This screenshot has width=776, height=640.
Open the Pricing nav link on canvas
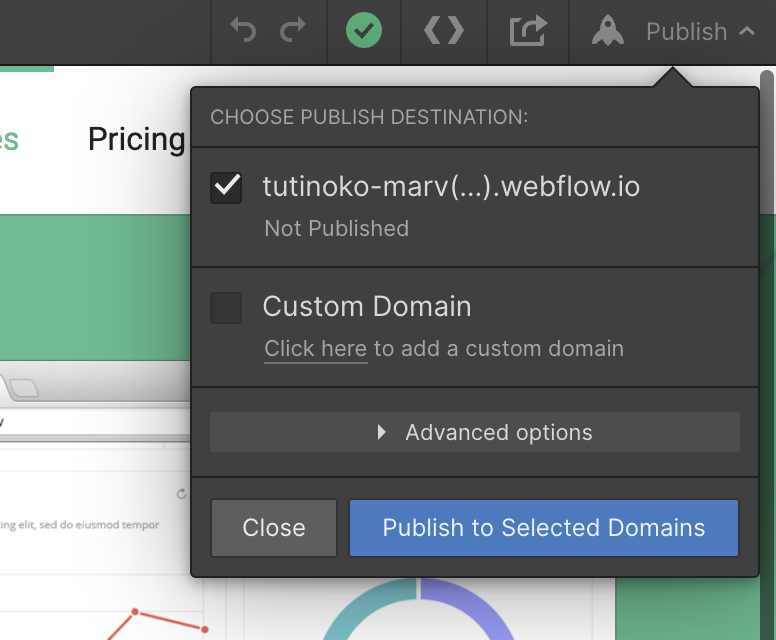(137, 139)
